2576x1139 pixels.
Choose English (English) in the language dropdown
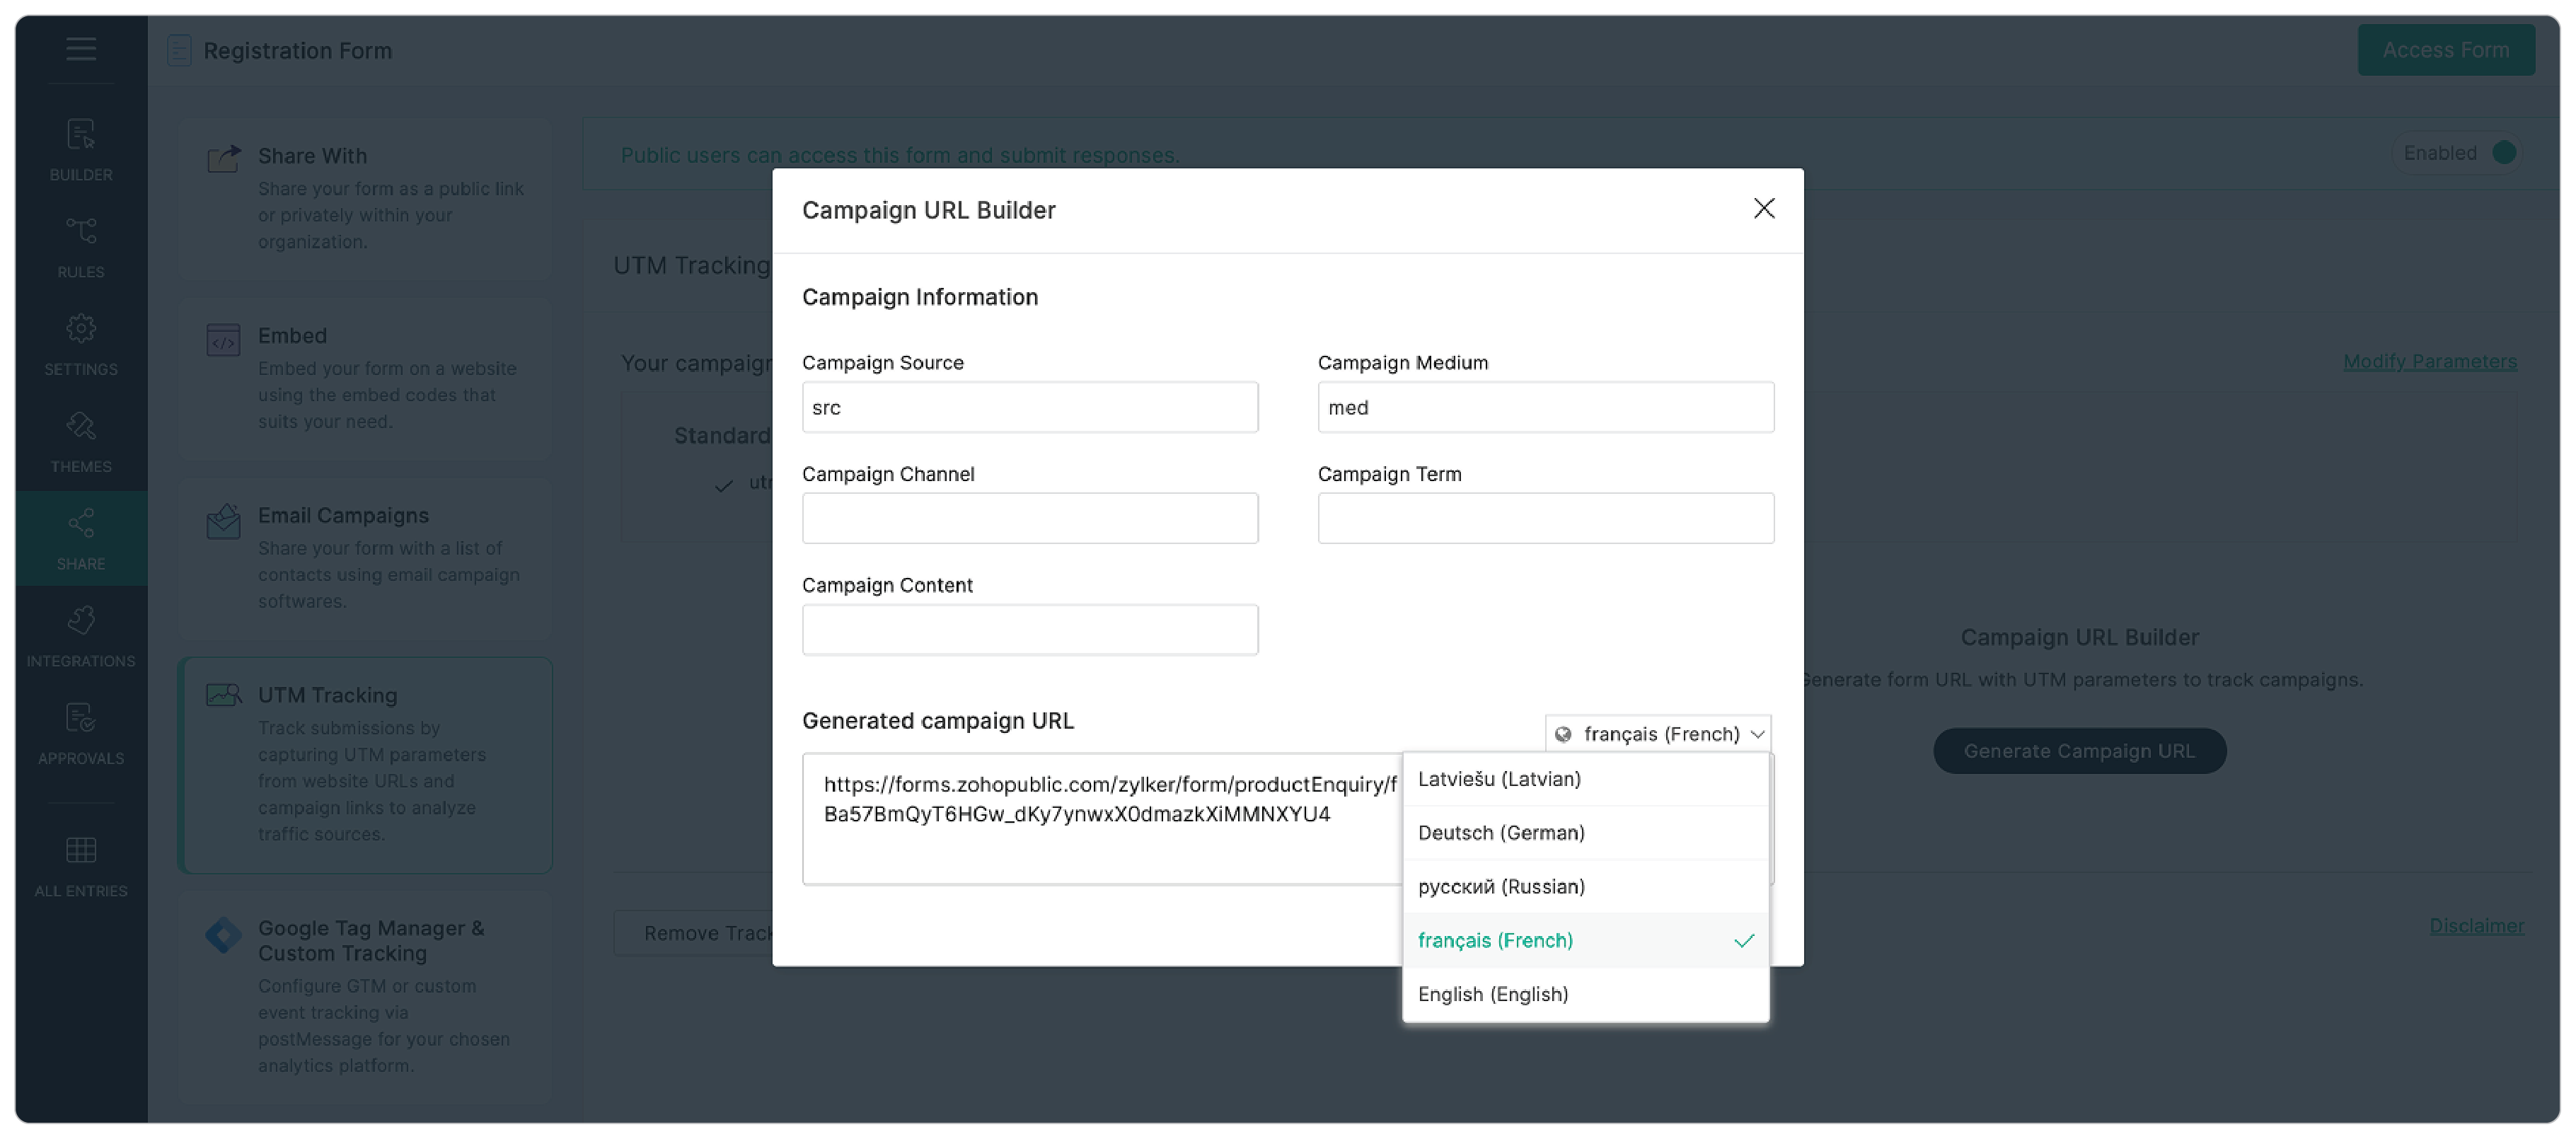1493,994
